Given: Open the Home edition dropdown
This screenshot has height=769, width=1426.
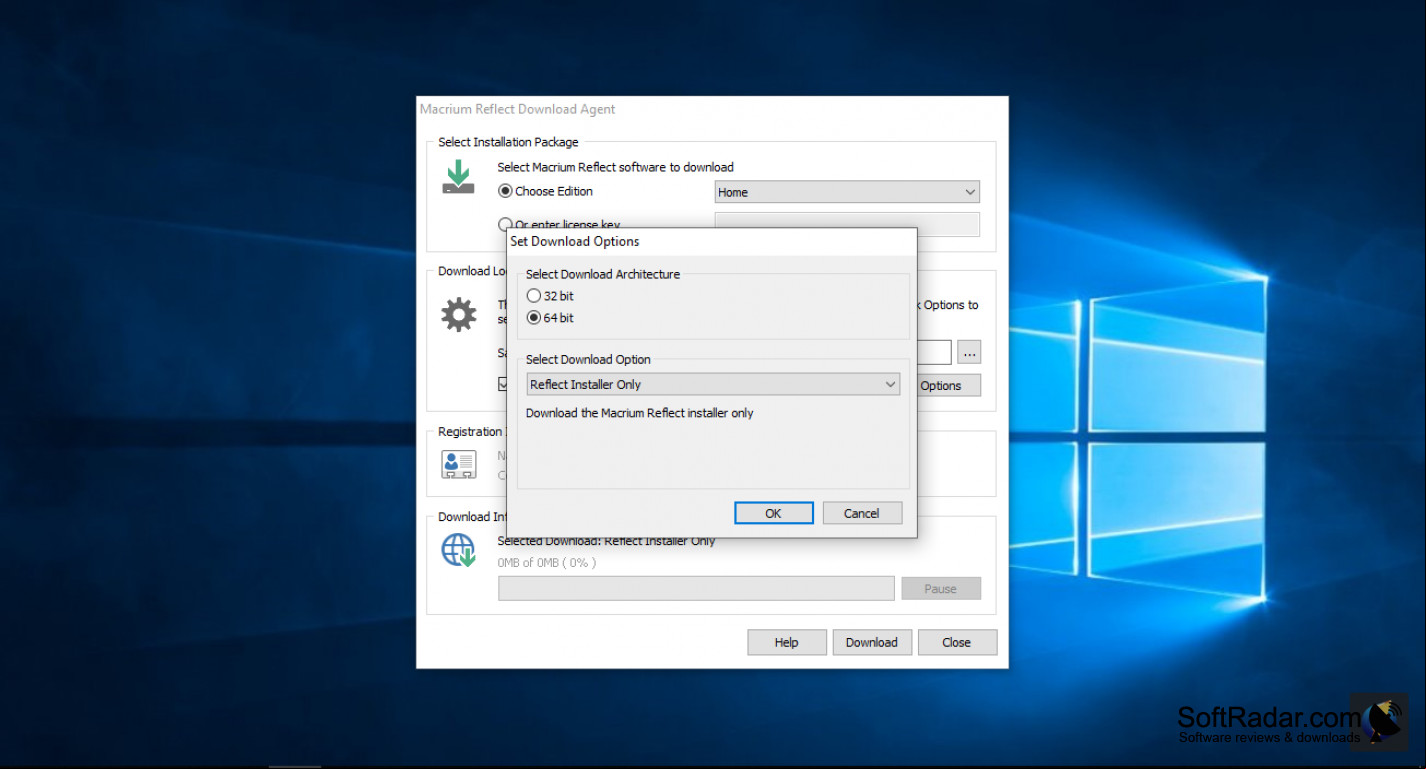Looking at the screenshot, I should click(847, 192).
